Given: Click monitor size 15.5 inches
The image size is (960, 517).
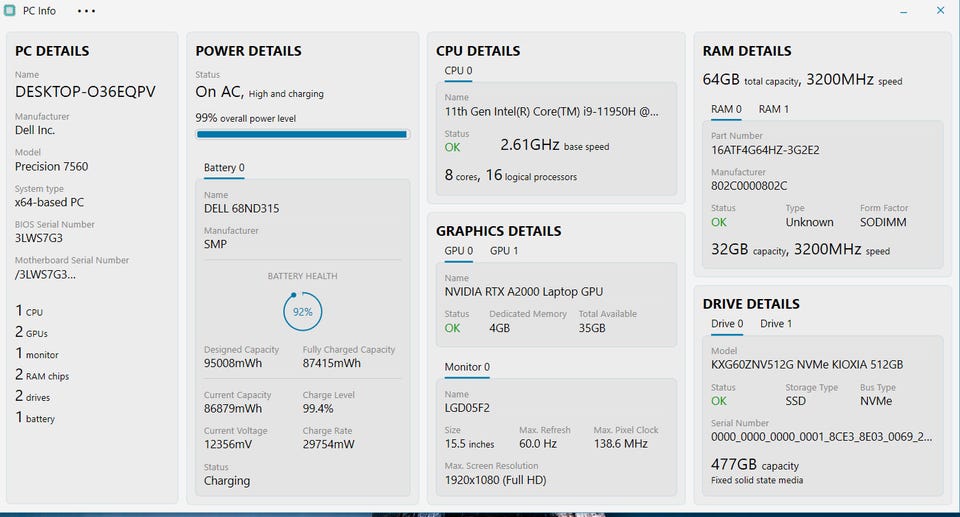Looking at the screenshot, I should click(x=469, y=443).
